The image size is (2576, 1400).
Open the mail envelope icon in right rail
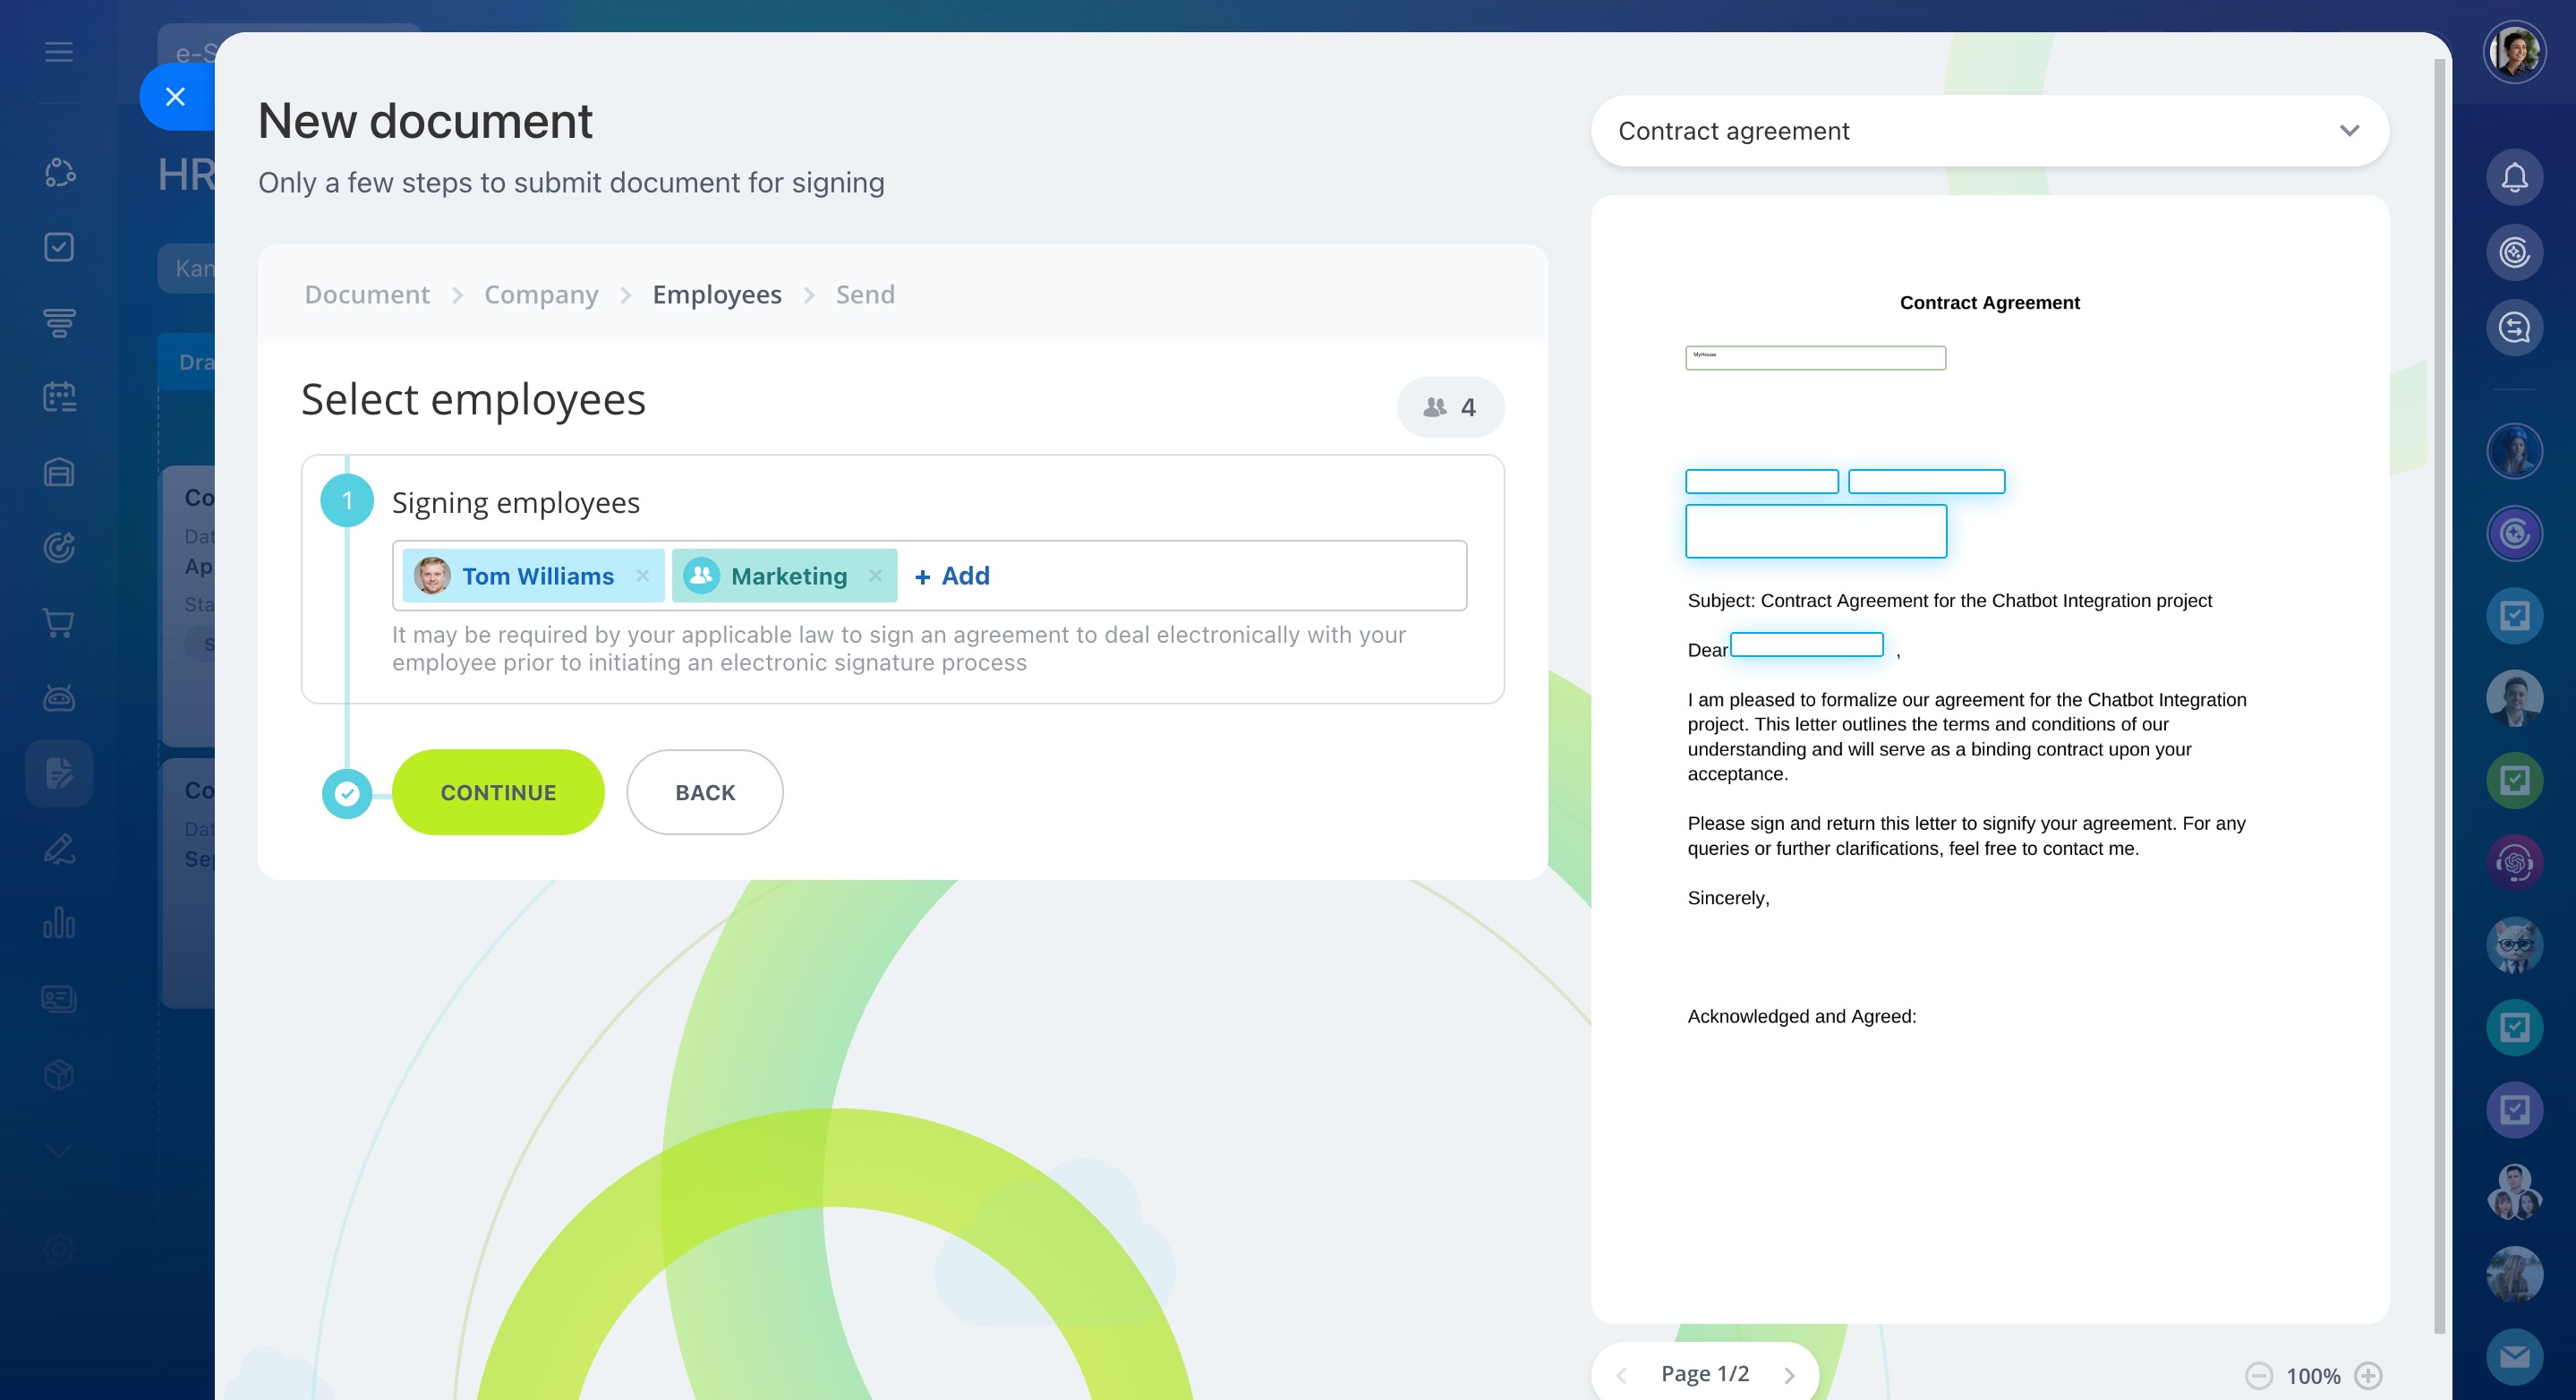pyautogui.click(x=2514, y=1357)
